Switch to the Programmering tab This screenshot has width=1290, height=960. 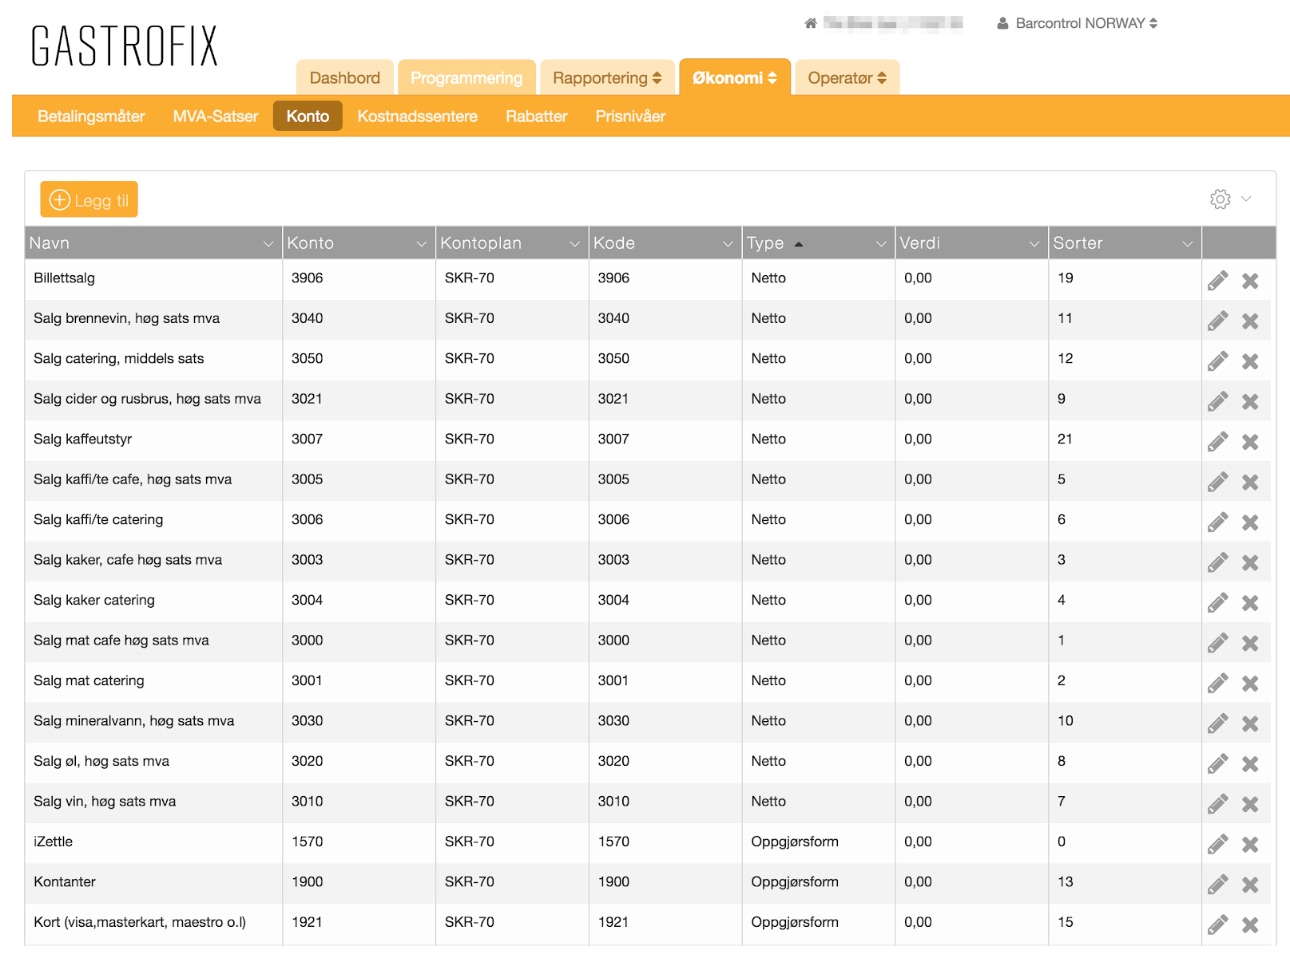pyautogui.click(x=466, y=78)
